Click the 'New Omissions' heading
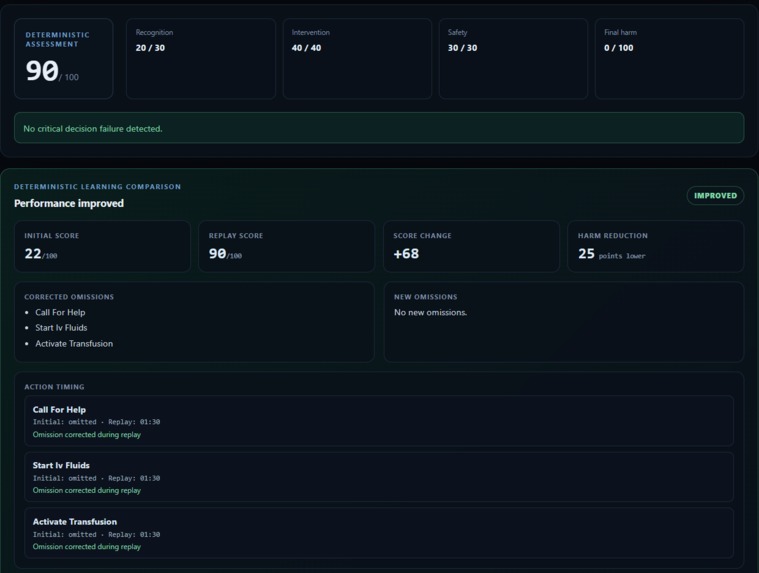 (x=425, y=297)
